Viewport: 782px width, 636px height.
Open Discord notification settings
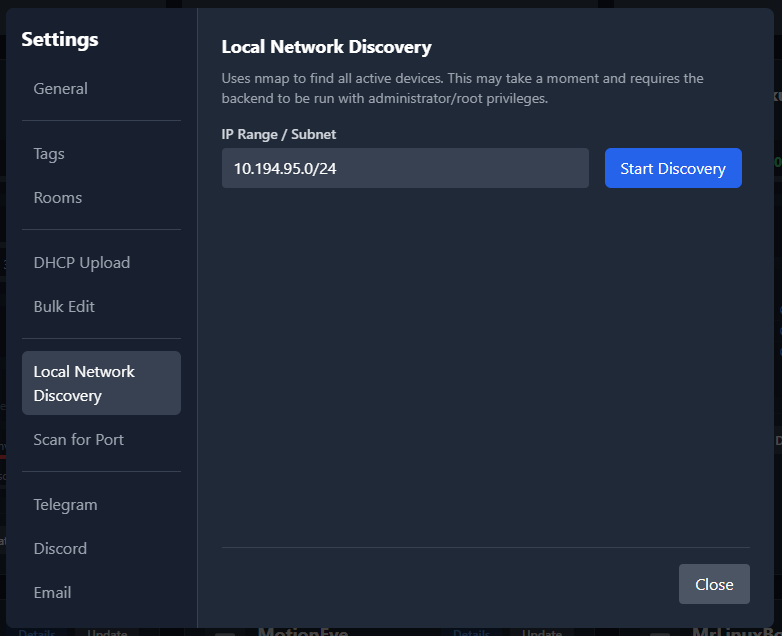point(60,549)
